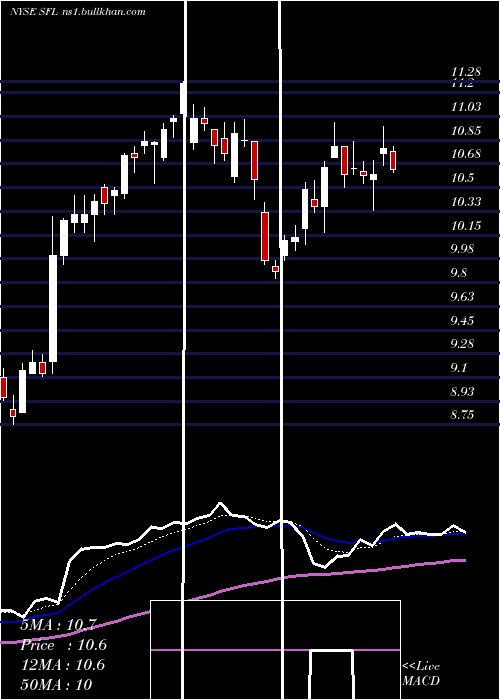Click the 9.98 price axis label

click(462, 249)
